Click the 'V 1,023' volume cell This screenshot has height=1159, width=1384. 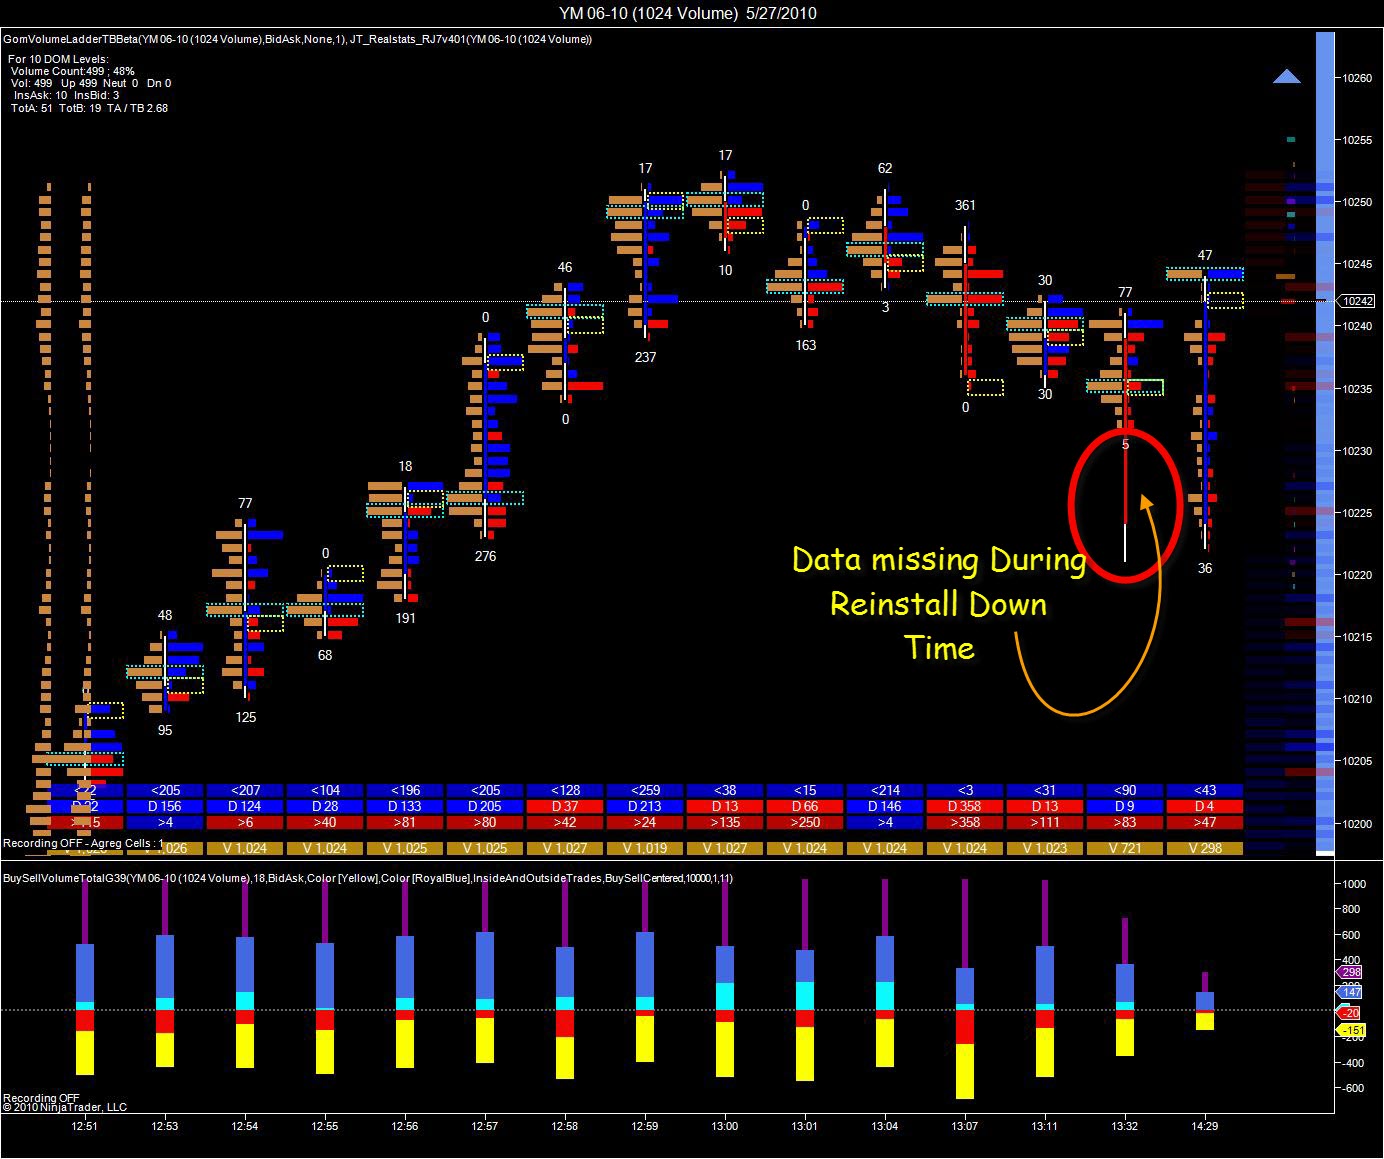tap(1045, 848)
